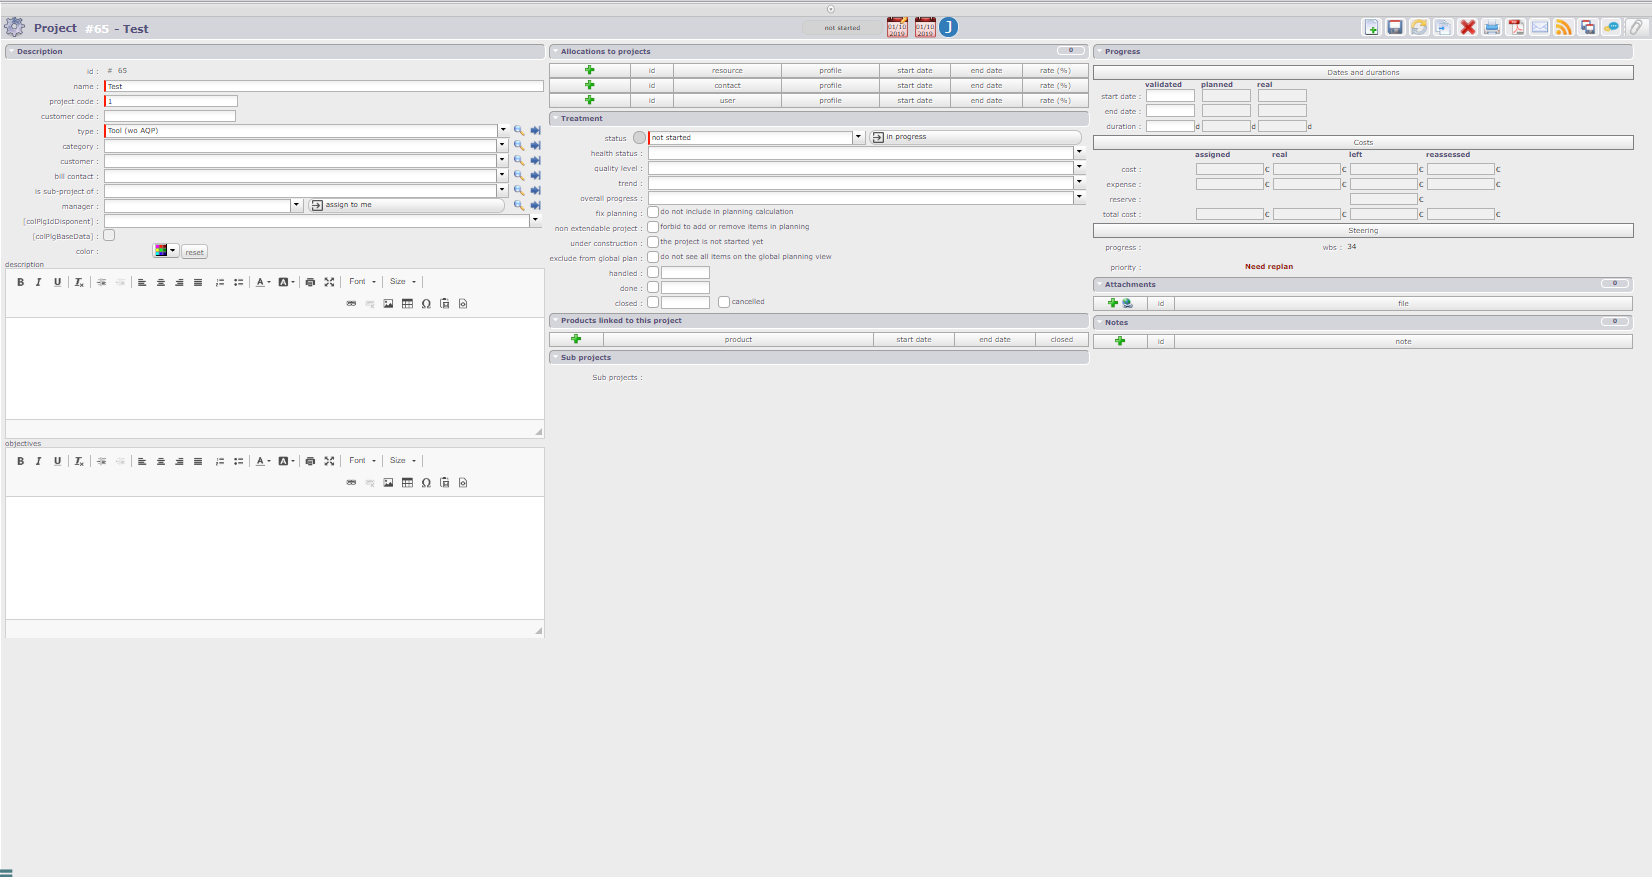Open the Font dropdown in the description editor
Screen dimensions: 1652x877
(362, 282)
